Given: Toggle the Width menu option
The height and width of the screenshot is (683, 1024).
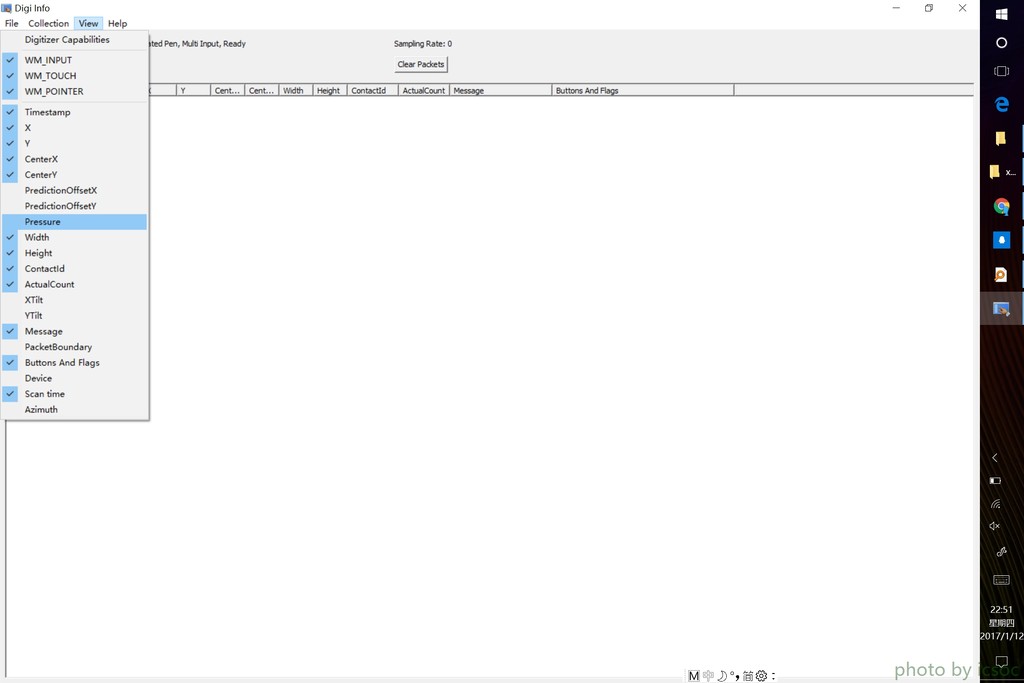Looking at the screenshot, I should coord(74,238).
